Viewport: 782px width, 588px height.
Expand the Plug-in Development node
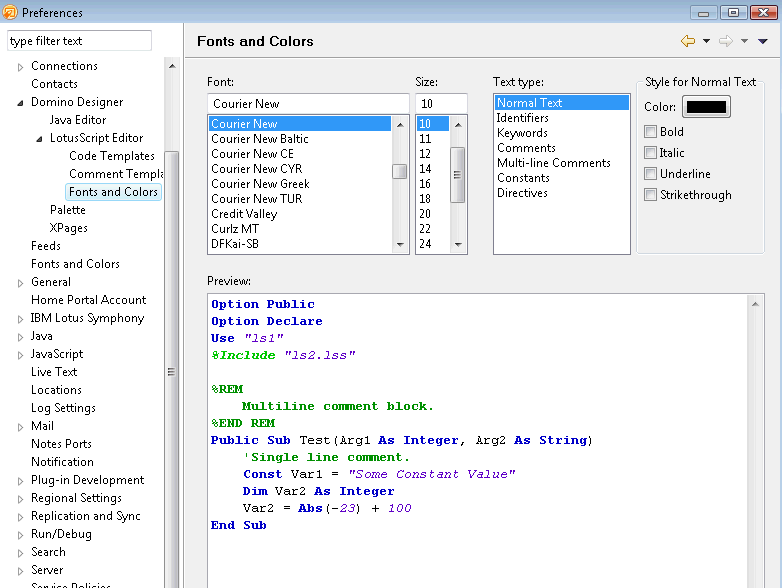(20, 481)
